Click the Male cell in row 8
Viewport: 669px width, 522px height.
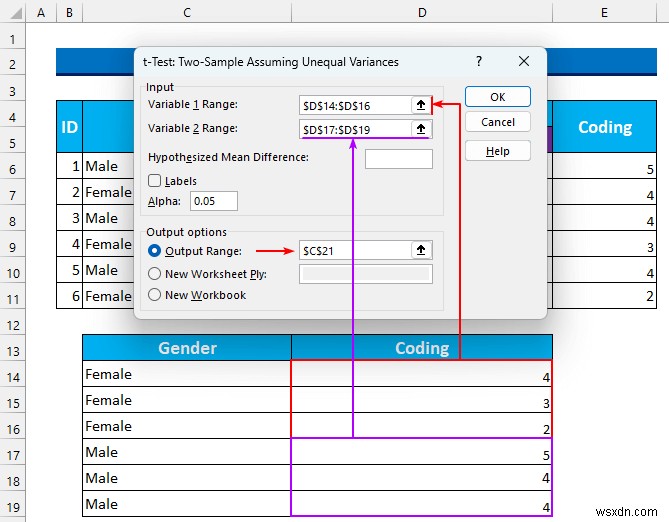tap(108, 218)
